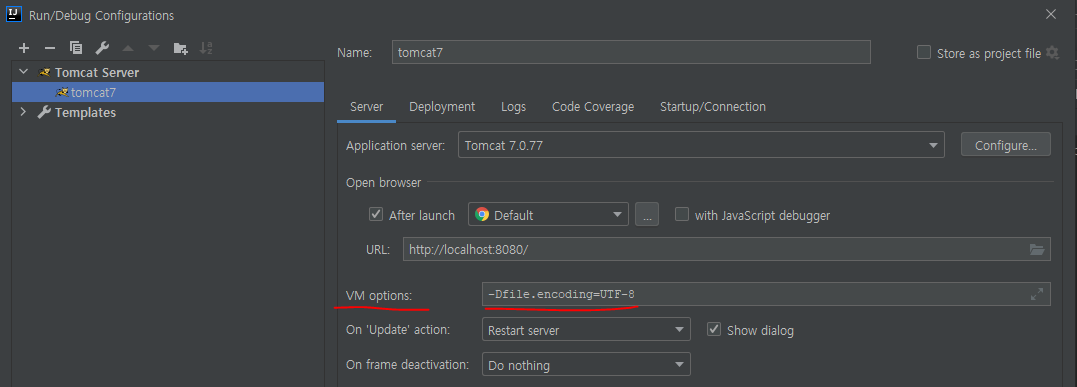Open the Code Coverage tab
Image resolution: width=1077 pixels, height=387 pixels.
(593, 107)
